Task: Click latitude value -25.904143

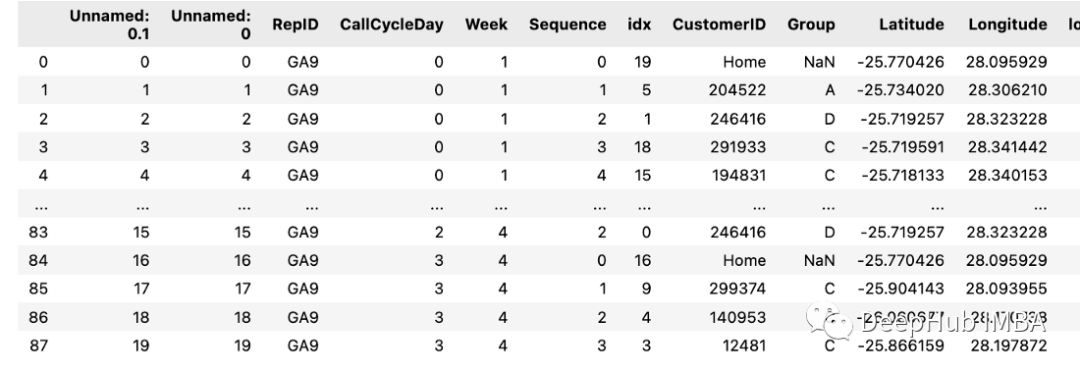Action: click(900, 289)
